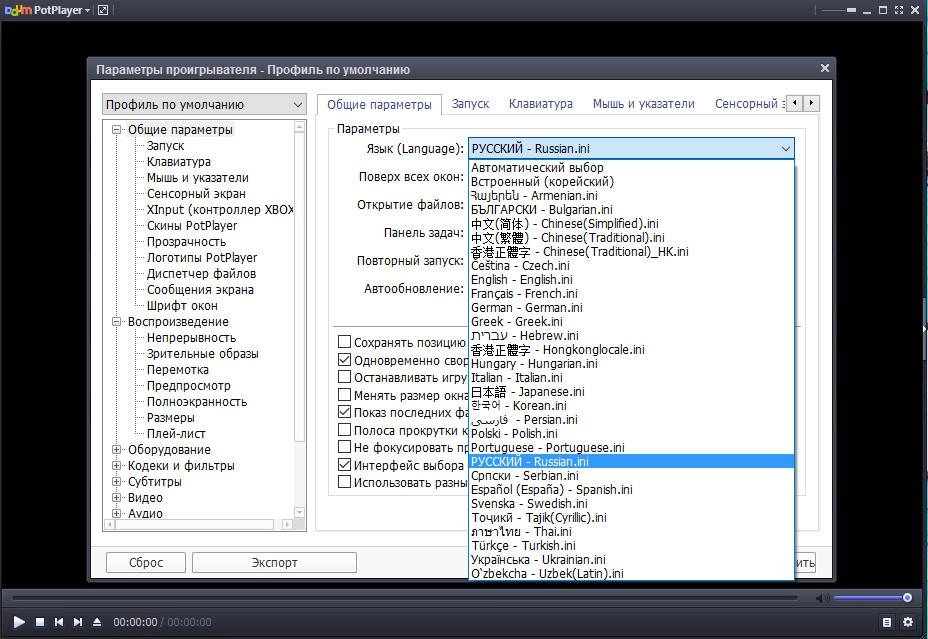
Task: Open the playlist panel icon at bottom right
Action: (887, 622)
